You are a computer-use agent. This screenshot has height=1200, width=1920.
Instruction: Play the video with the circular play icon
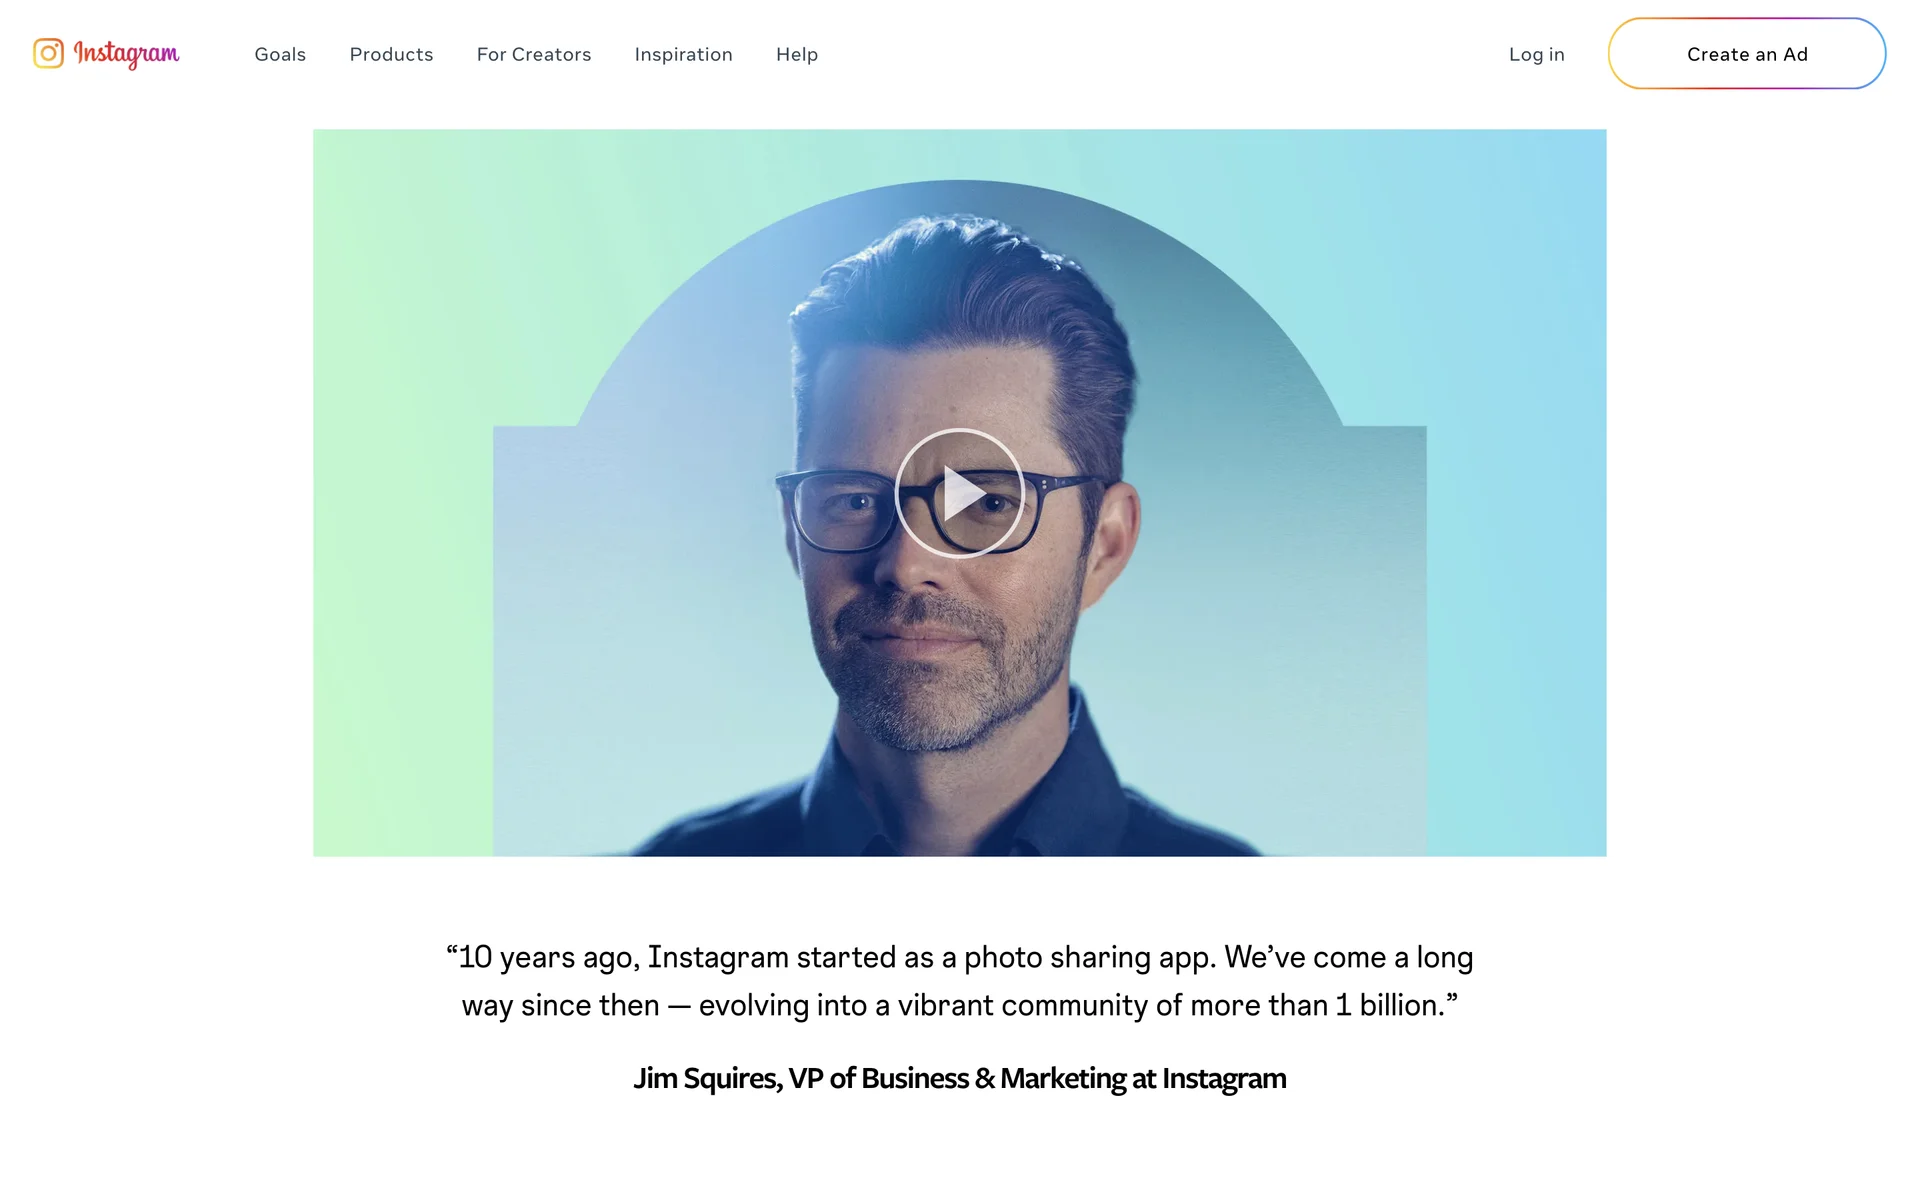(x=959, y=493)
